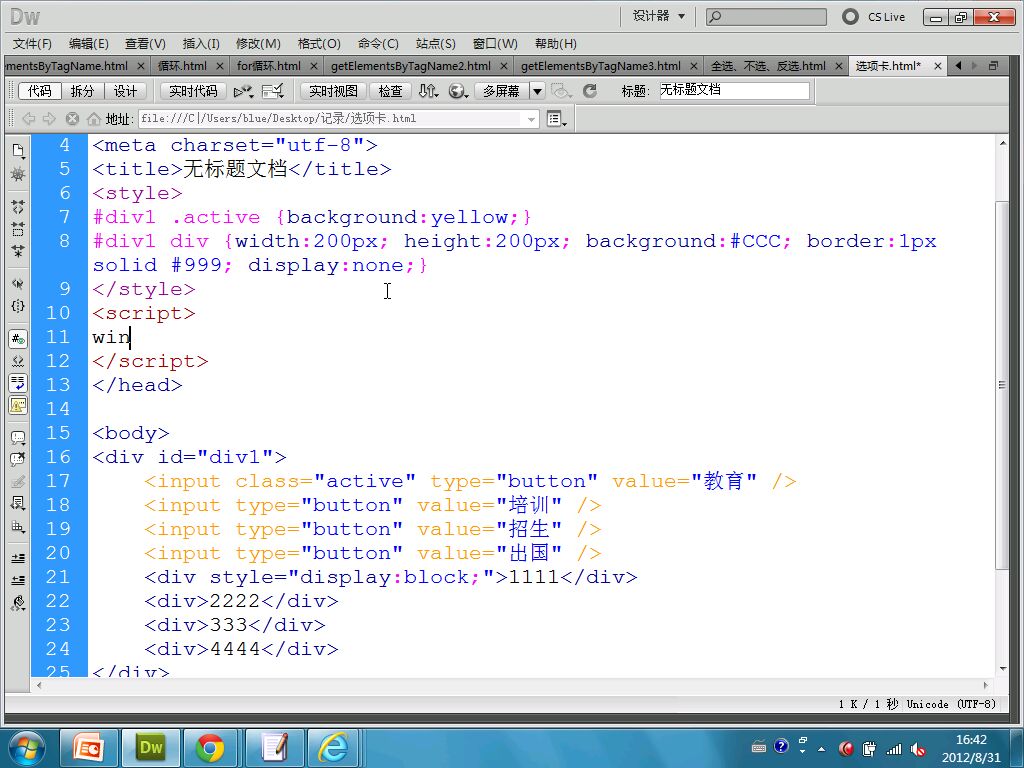Toggle 实时代码 (Live Code)
This screenshot has width=1024, height=768.
(x=193, y=91)
